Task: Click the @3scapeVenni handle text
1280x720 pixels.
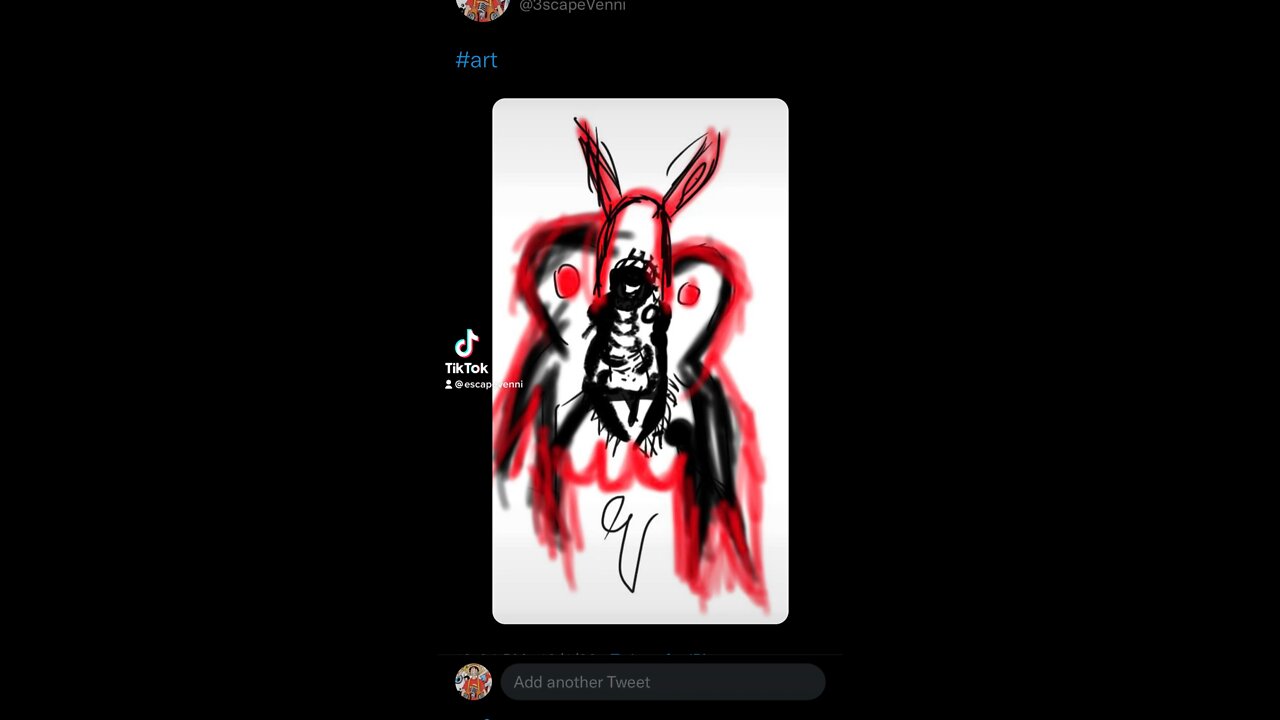Action: [x=572, y=6]
